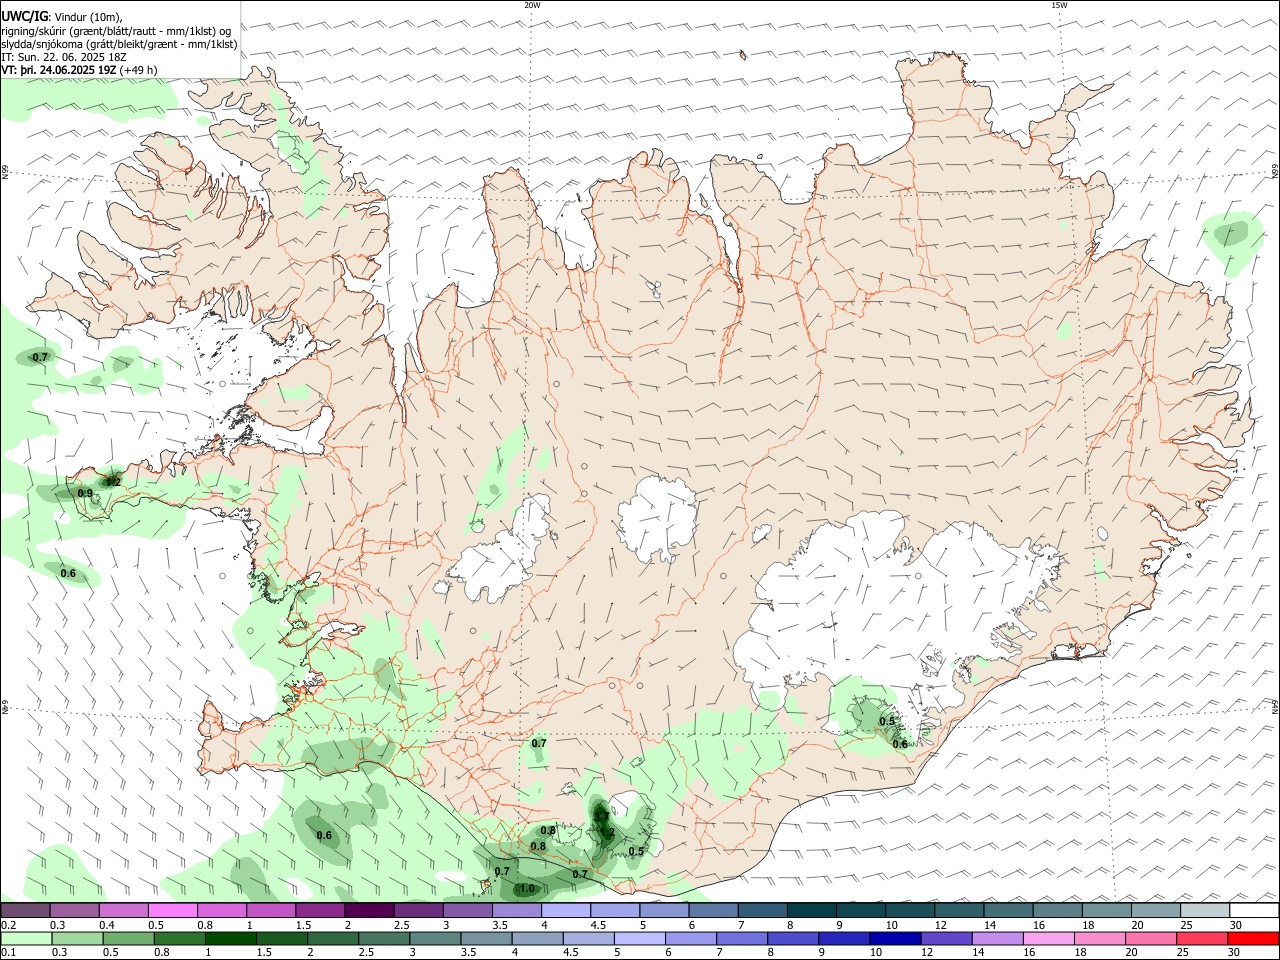This screenshot has width=1280, height=960.
Task: Click the bright red swatch ending the lower legend
Action: coord(1252,939)
